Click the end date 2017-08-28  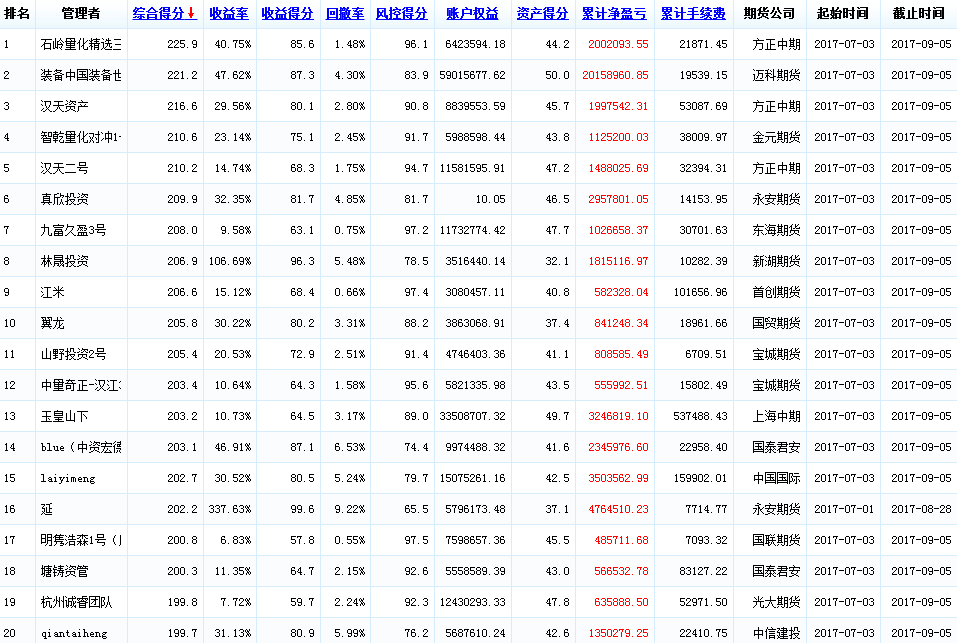pyautogui.click(x=921, y=509)
